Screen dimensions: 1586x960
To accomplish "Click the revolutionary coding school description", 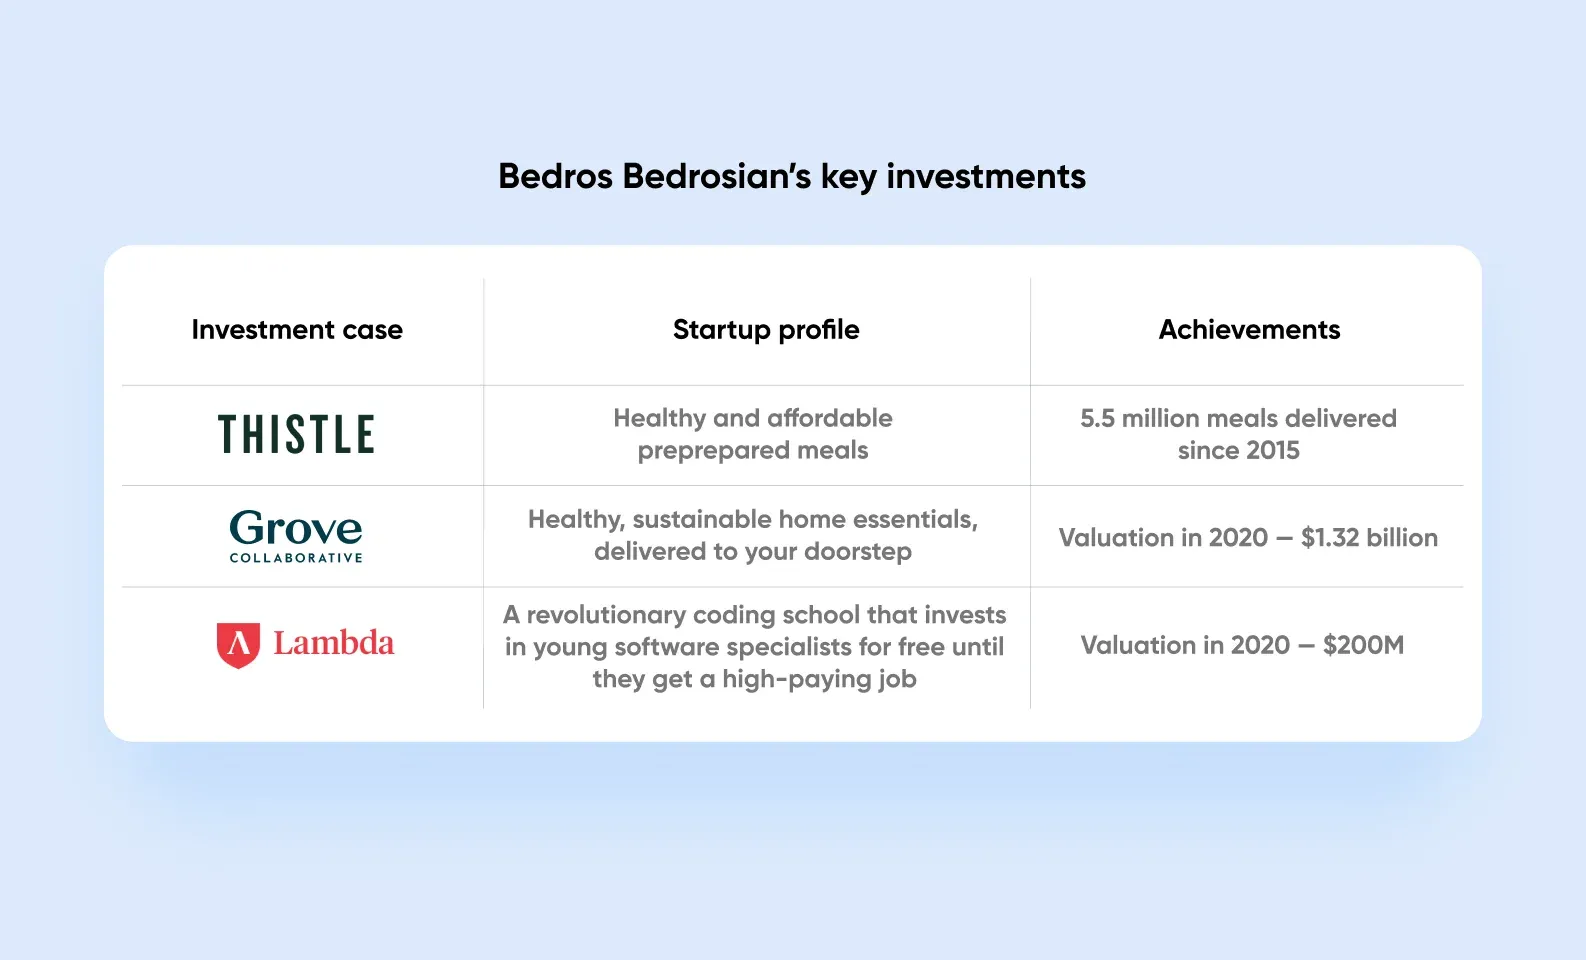I will click(x=755, y=647).
